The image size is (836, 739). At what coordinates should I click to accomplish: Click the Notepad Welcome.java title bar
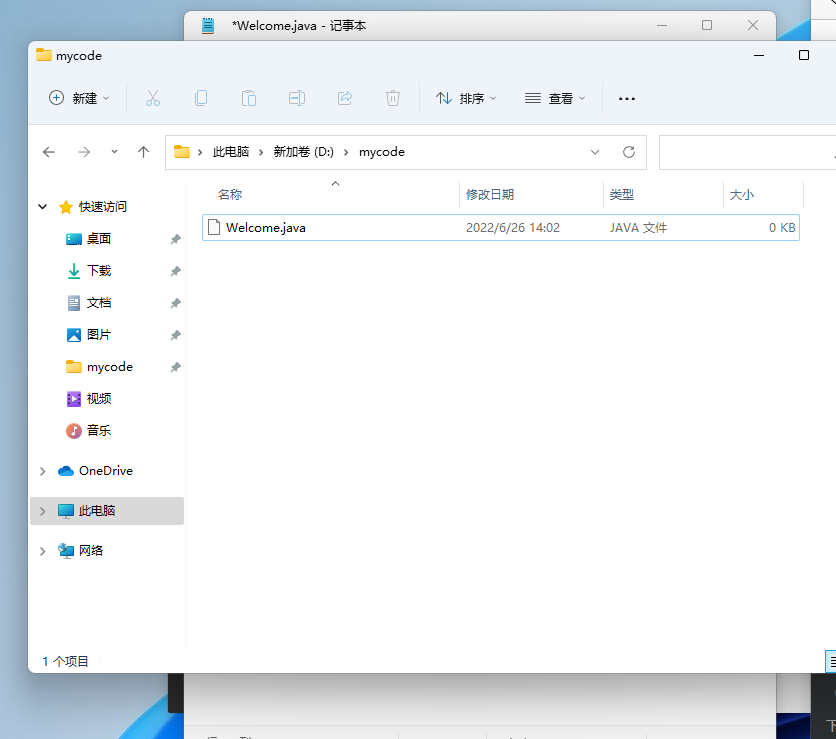(480, 26)
